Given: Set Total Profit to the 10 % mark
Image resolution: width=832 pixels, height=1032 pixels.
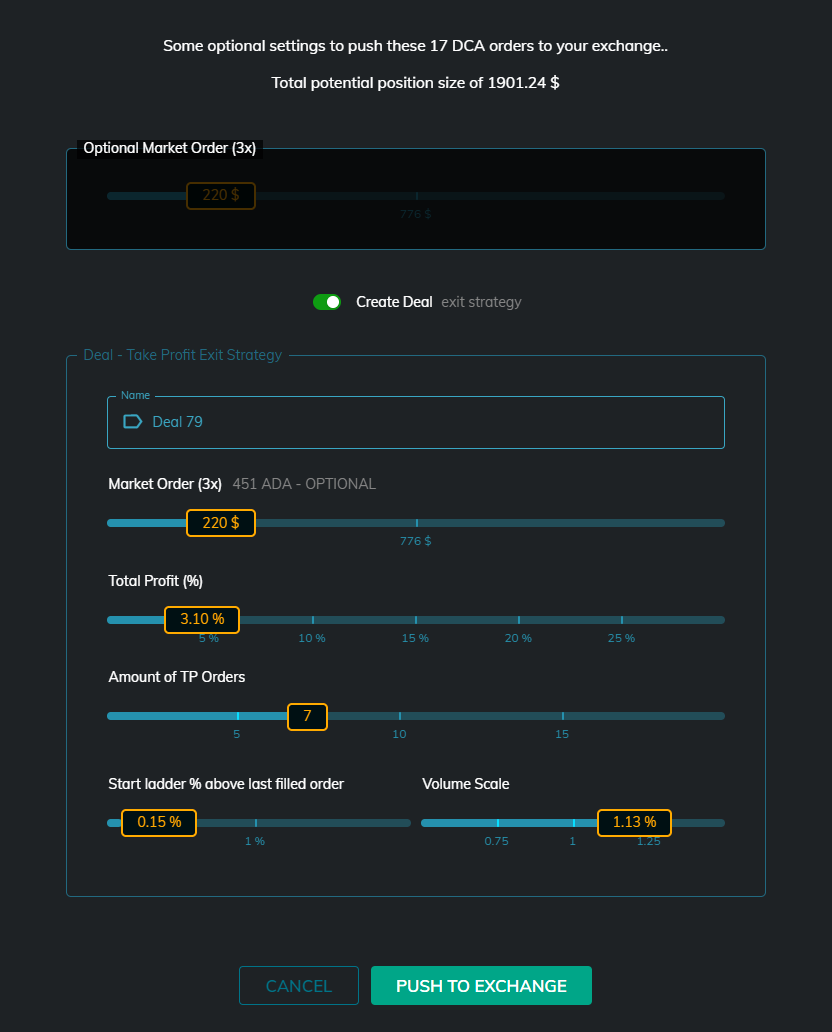Looking at the screenshot, I should pos(312,620).
